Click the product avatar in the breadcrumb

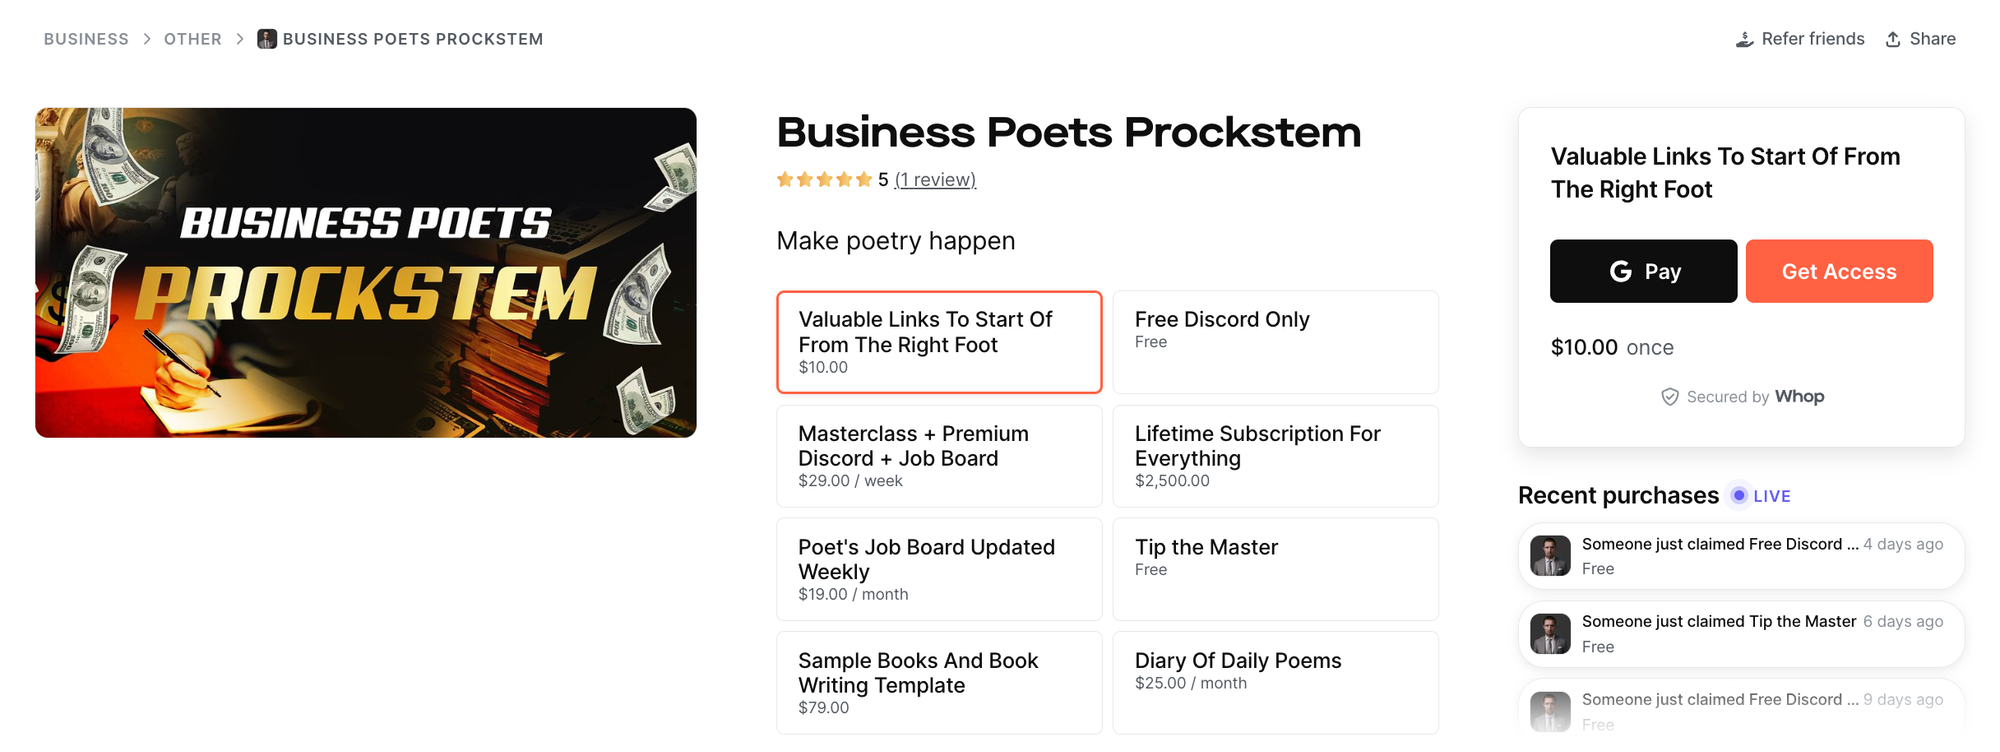click(x=266, y=39)
